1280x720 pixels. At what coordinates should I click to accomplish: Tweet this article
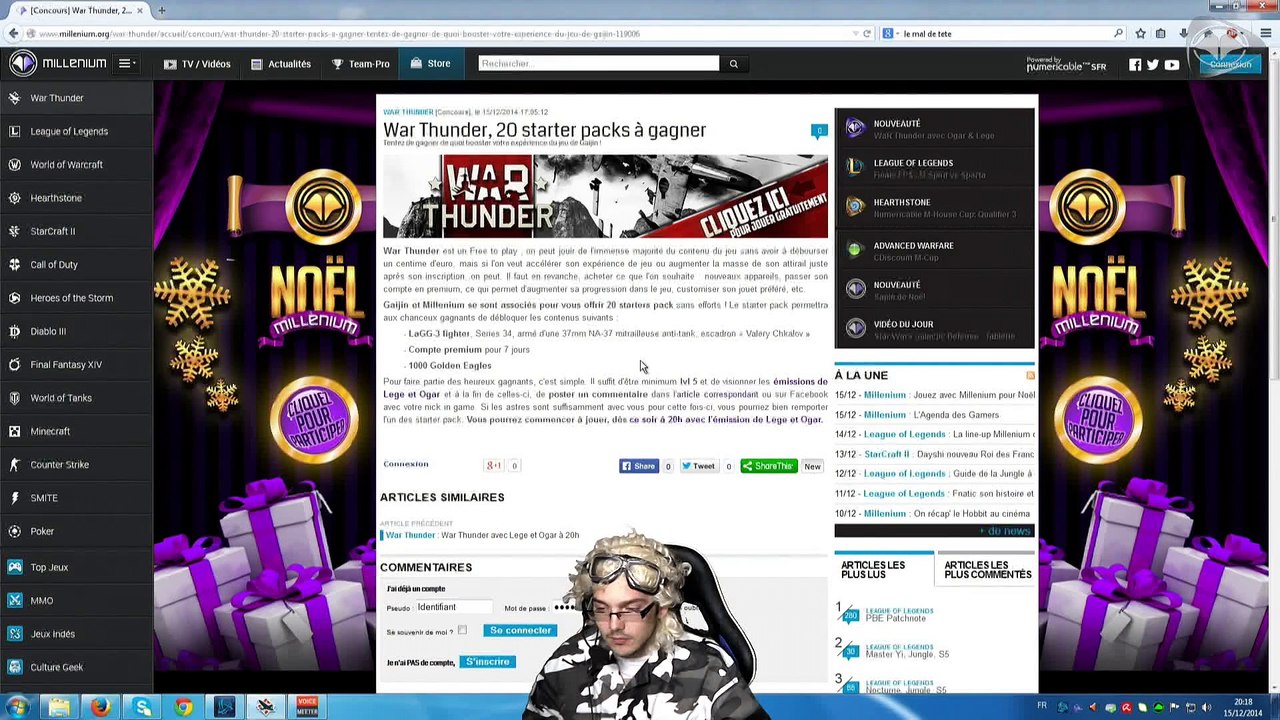pos(698,466)
